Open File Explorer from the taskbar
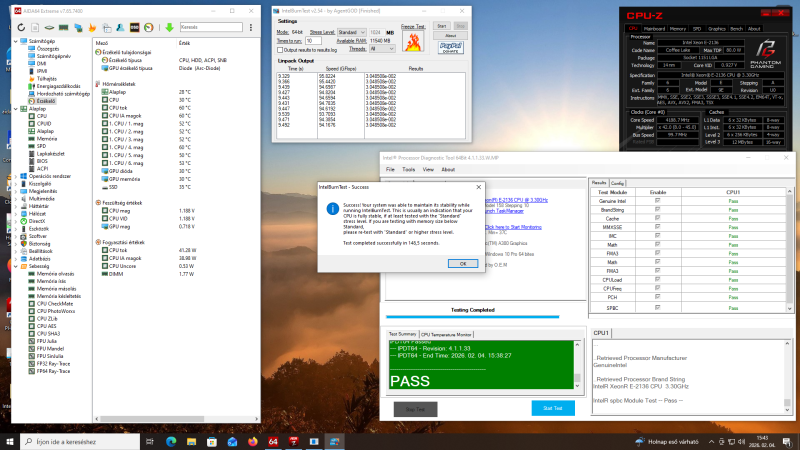This screenshot has width=800, height=450. tap(191, 442)
